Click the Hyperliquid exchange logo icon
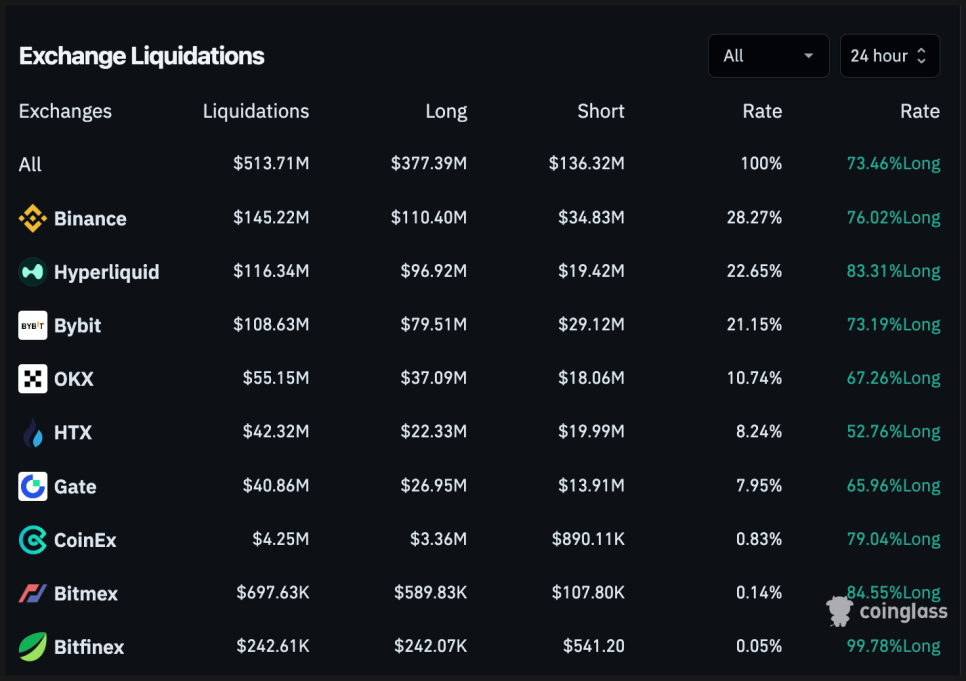Screen dimensions: 966x681 [x=33, y=272]
